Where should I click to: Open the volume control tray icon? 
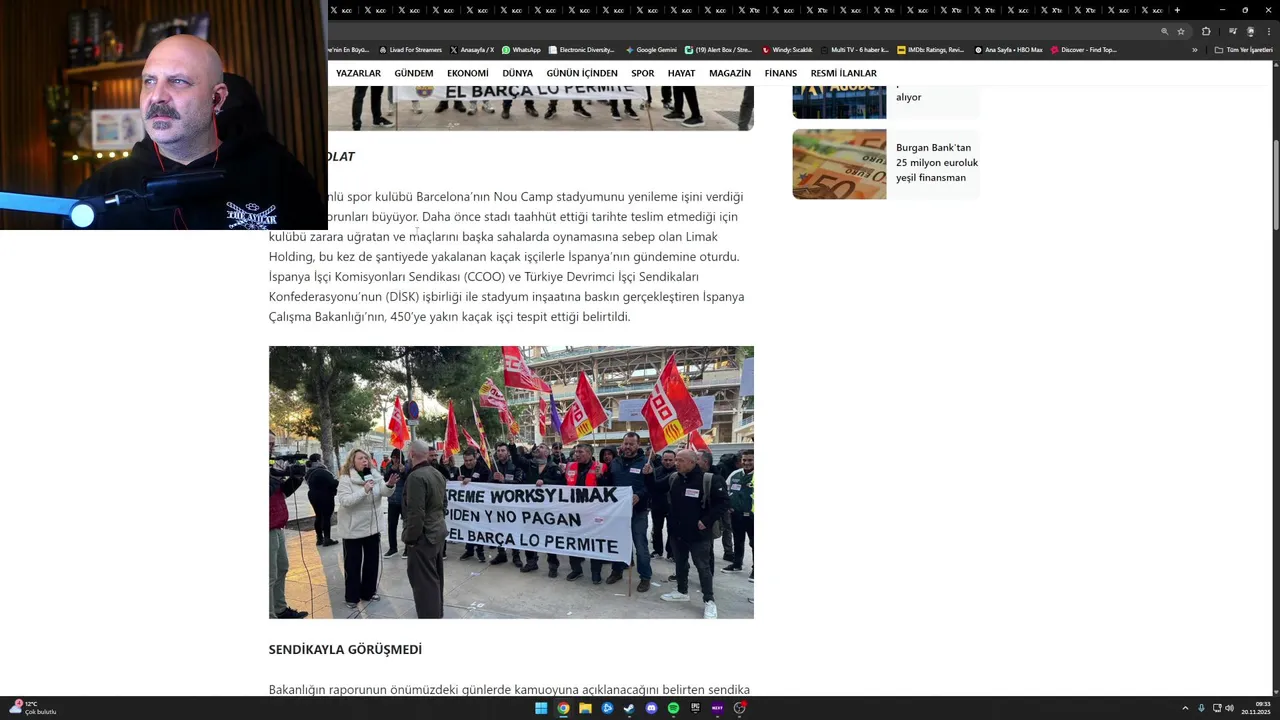[x=1229, y=708]
